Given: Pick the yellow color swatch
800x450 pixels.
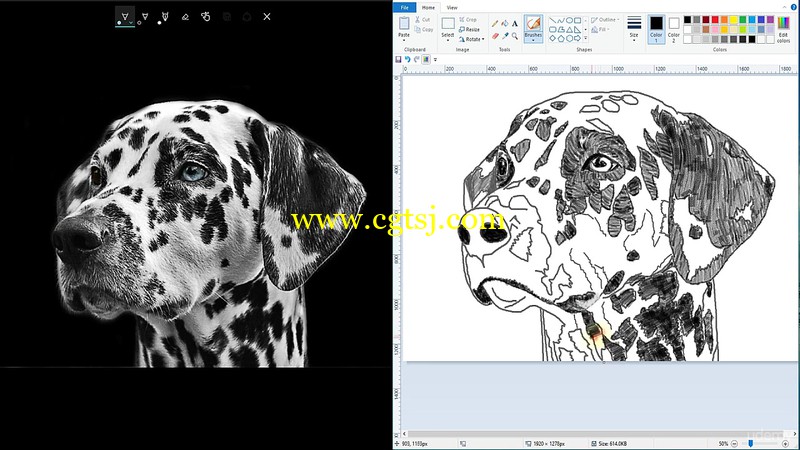Looking at the screenshot, I should tap(734, 19).
